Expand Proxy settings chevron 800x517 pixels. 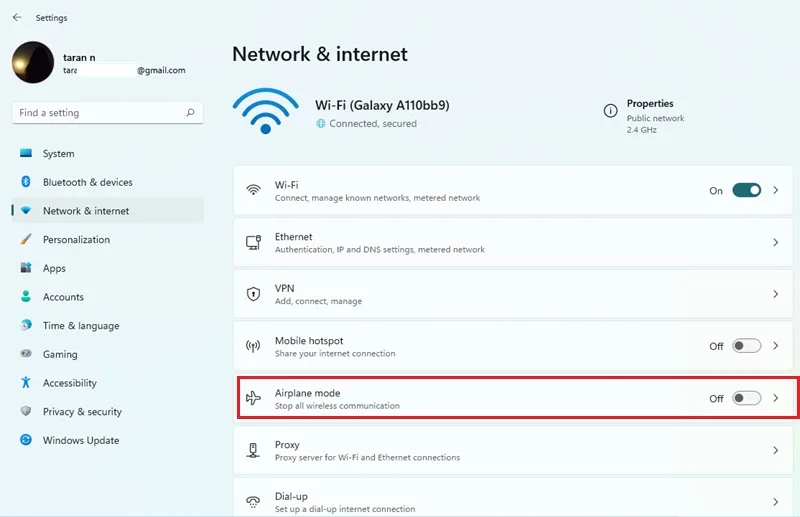tap(776, 450)
